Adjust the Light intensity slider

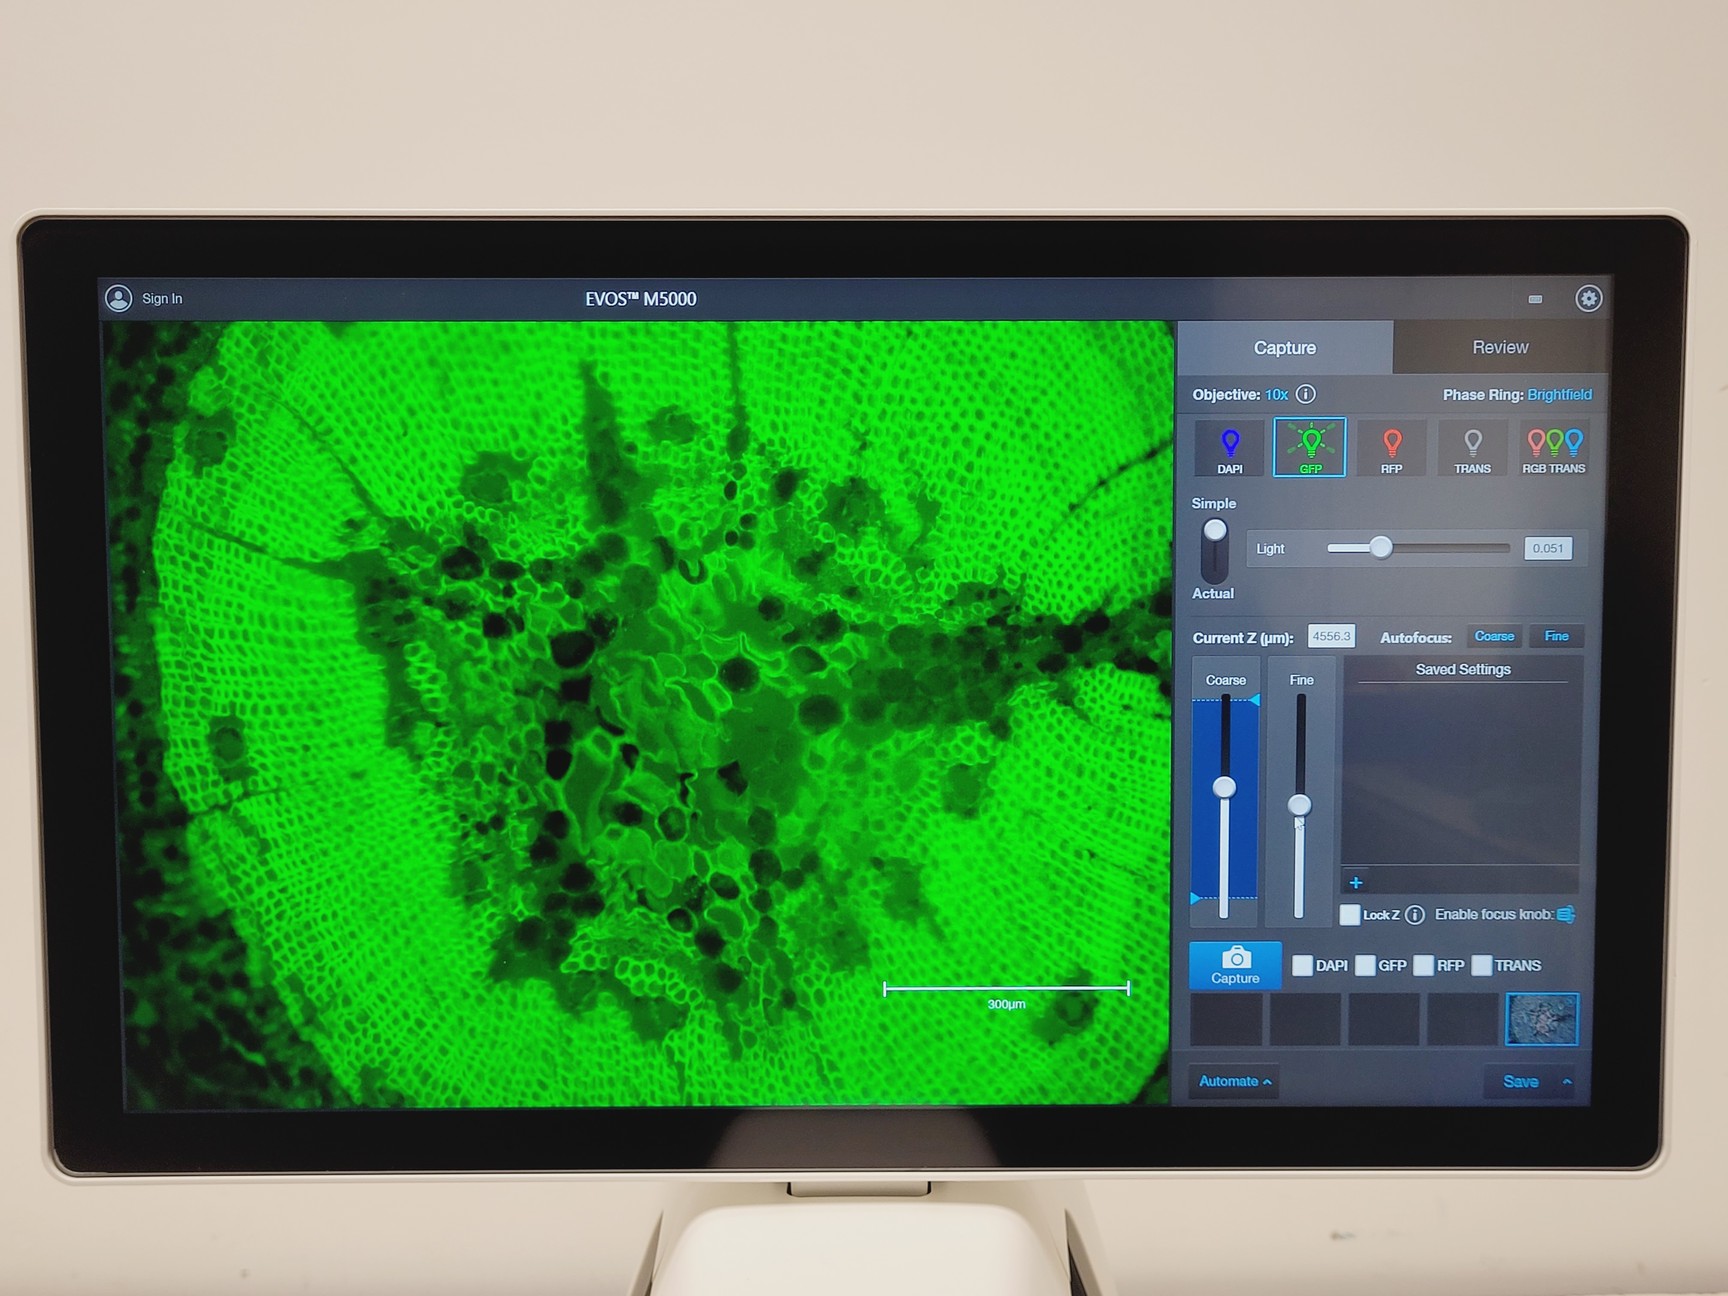pos(1382,548)
